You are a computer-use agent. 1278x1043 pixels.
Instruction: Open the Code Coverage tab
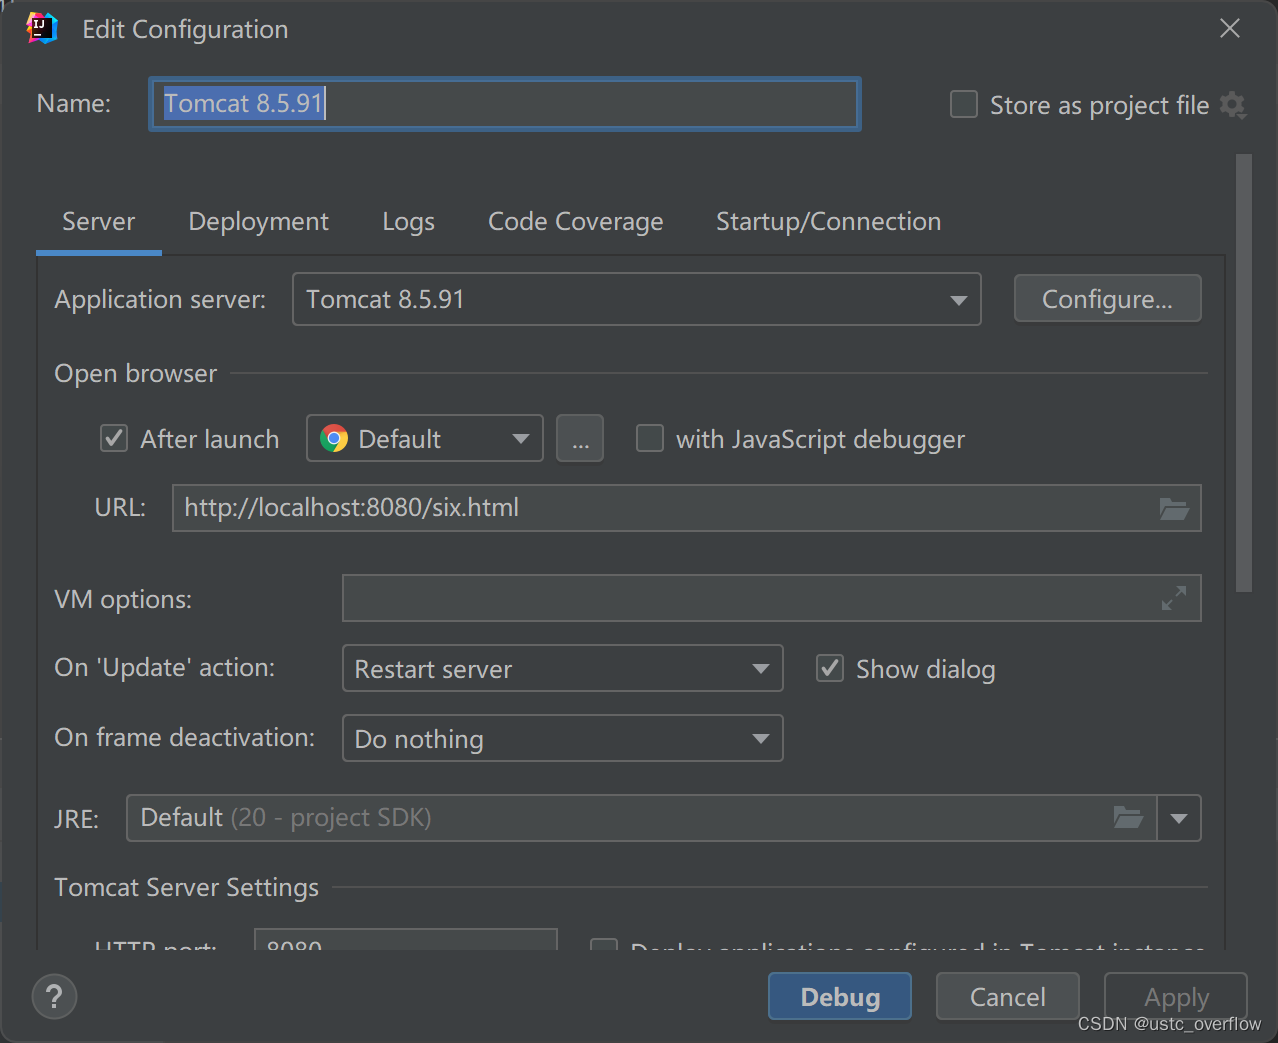click(x=575, y=221)
